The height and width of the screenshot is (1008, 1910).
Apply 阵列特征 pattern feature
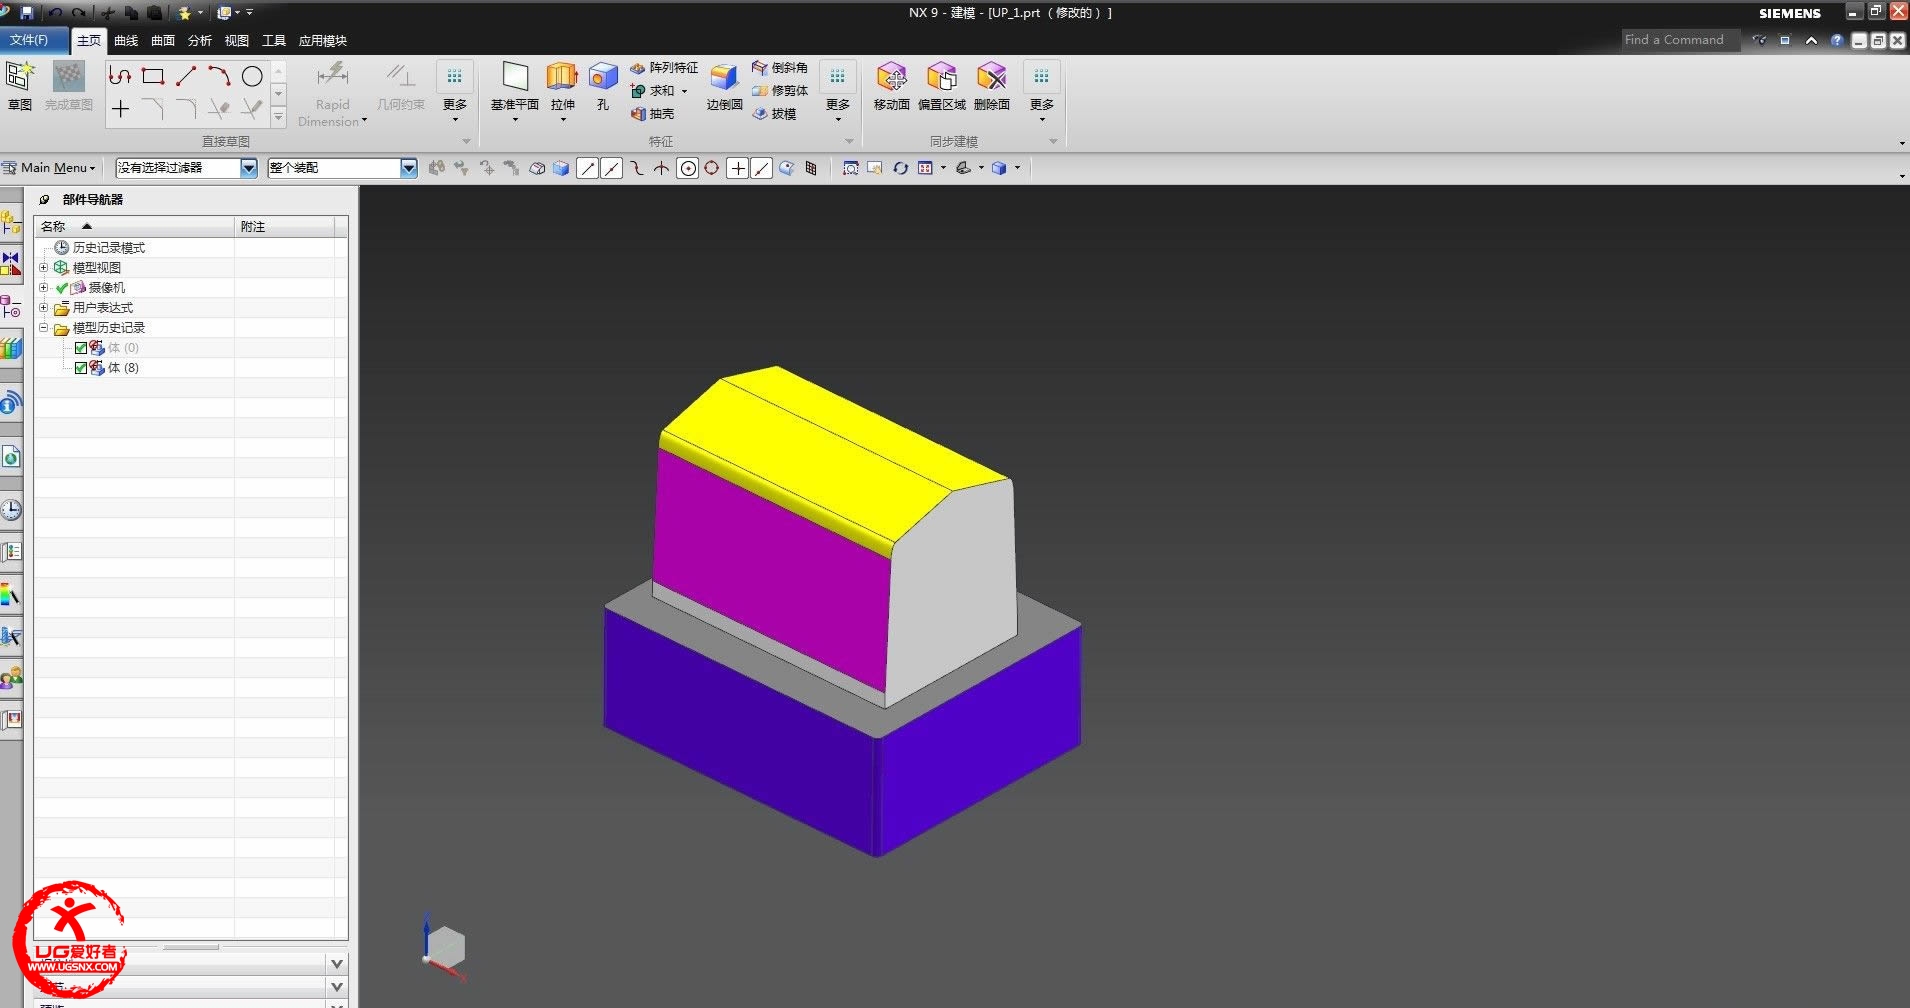[x=664, y=68]
